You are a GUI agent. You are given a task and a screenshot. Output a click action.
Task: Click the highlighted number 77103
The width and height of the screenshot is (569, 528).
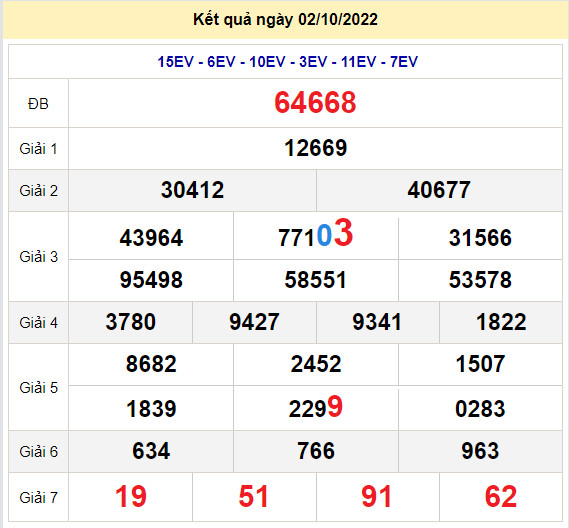click(x=315, y=233)
